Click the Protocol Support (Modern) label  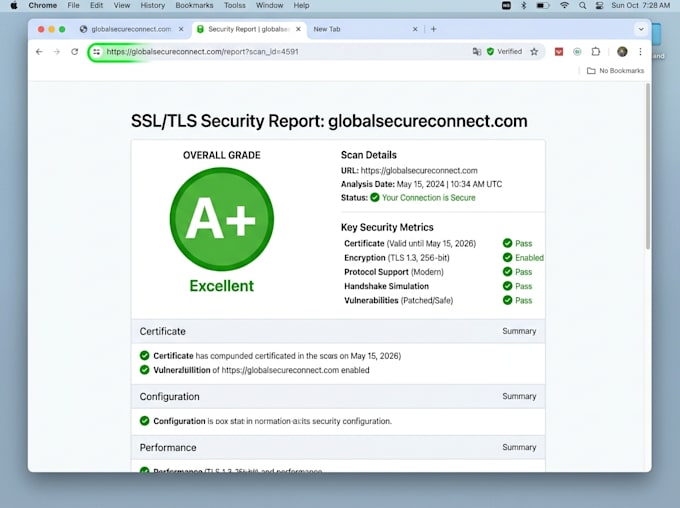tap(394, 272)
